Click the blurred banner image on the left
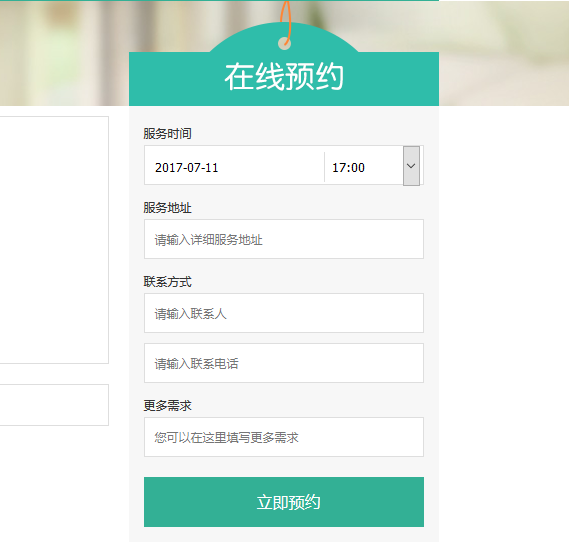This screenshot has width=569, height=557. tap(64, 53)
